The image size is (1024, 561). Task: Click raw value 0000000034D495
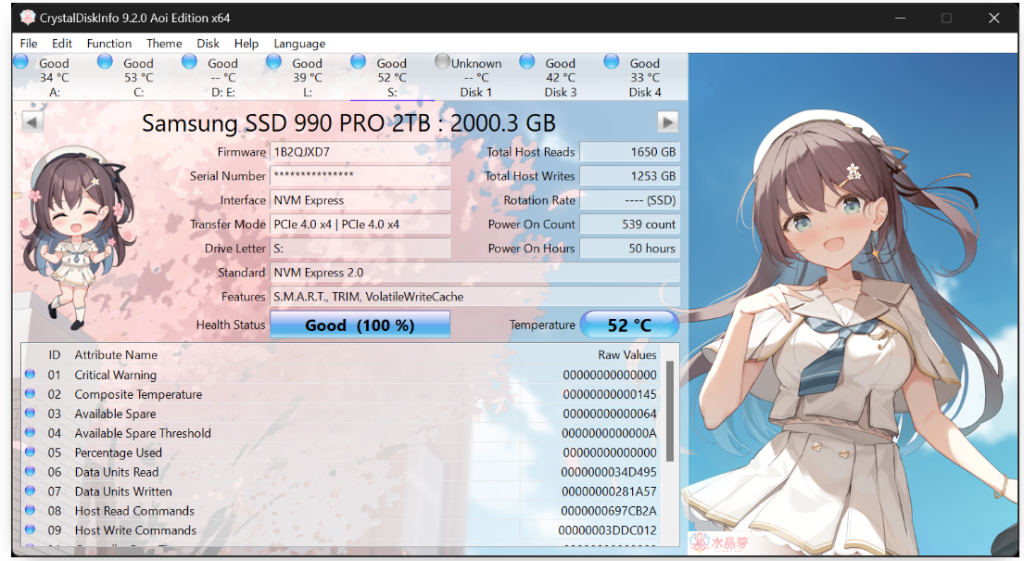pyautogui.click(x=609, y=472)
